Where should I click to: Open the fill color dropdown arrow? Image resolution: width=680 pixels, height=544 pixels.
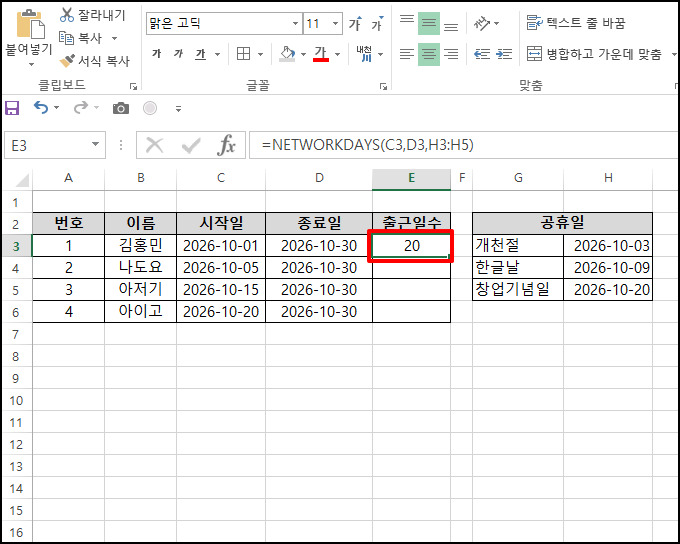click(303, 54)
